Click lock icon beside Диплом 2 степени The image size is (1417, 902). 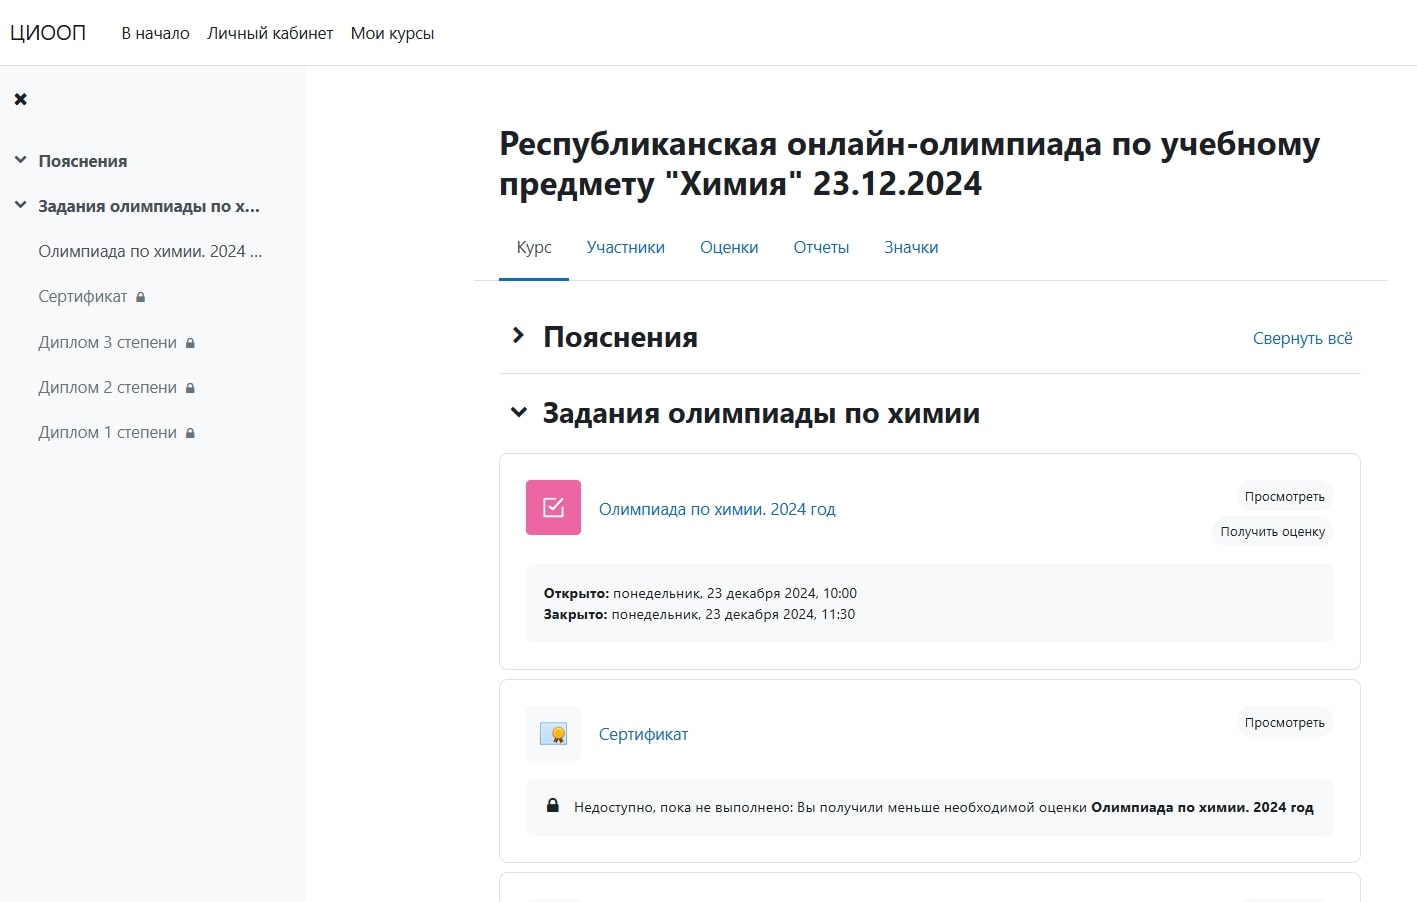tap(190, 388)
